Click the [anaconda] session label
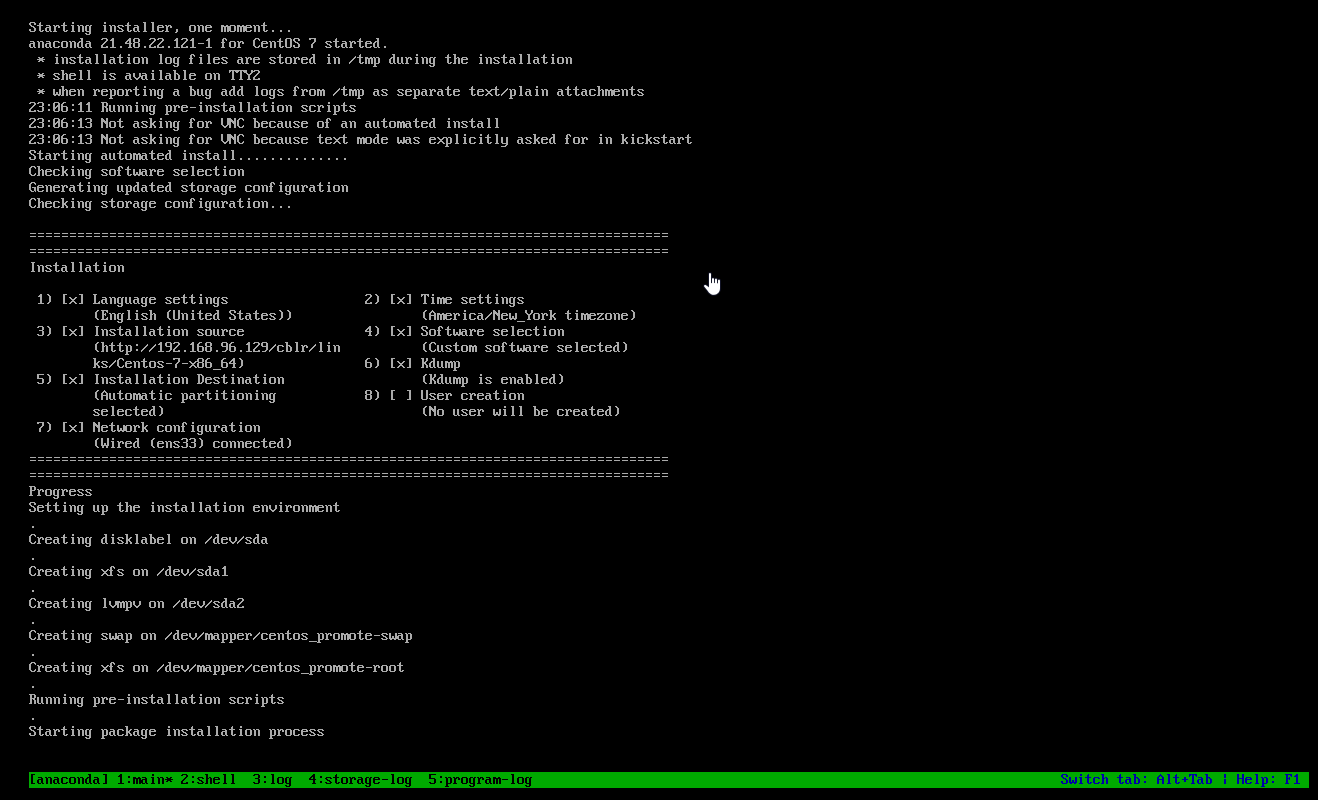Viewport: 1318px width, 800px height. pyautogui.click(x=69, y=779)
